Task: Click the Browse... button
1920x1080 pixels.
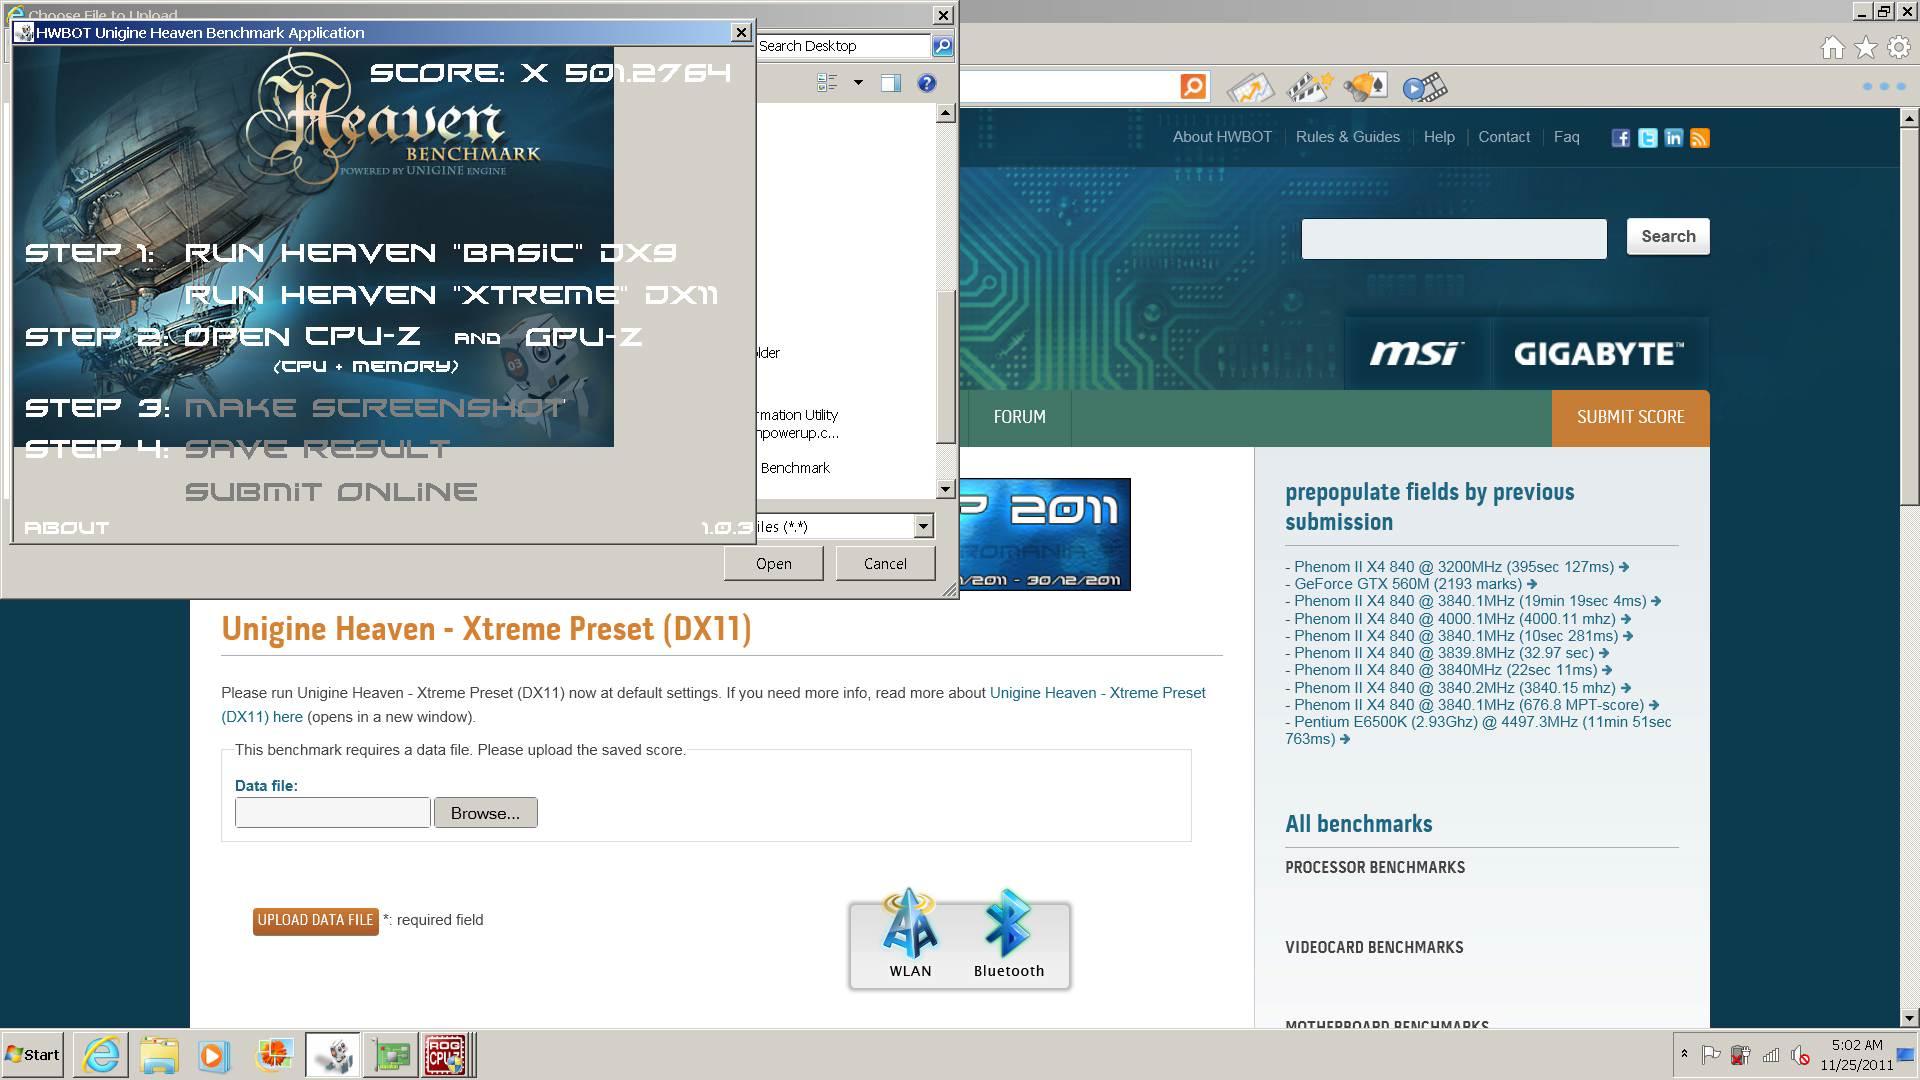Action: 485,813
